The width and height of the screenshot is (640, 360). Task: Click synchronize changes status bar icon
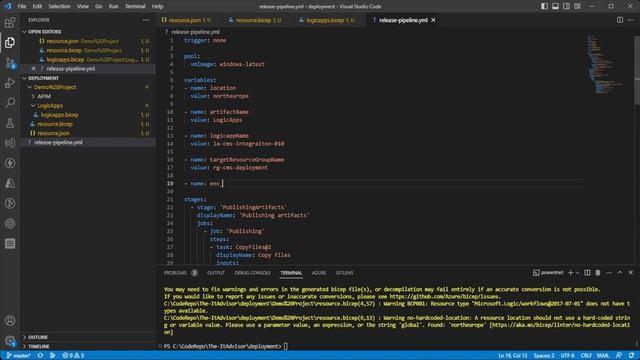40,356
